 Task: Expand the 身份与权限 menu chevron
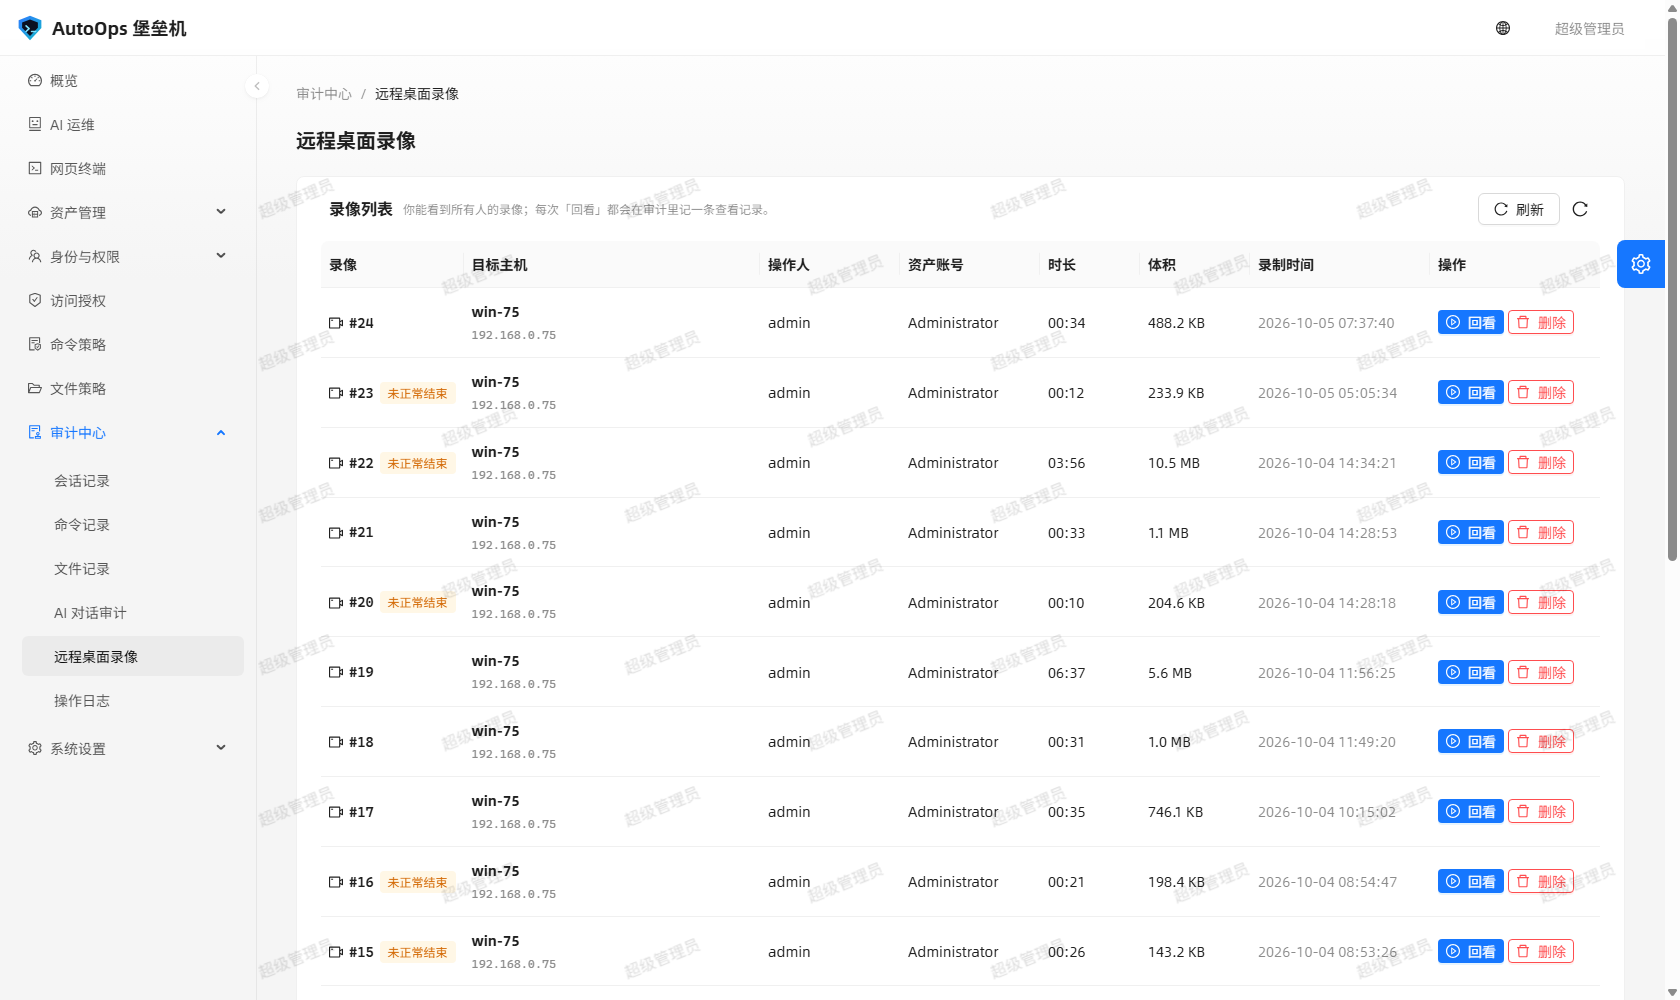tap(221, 255)
